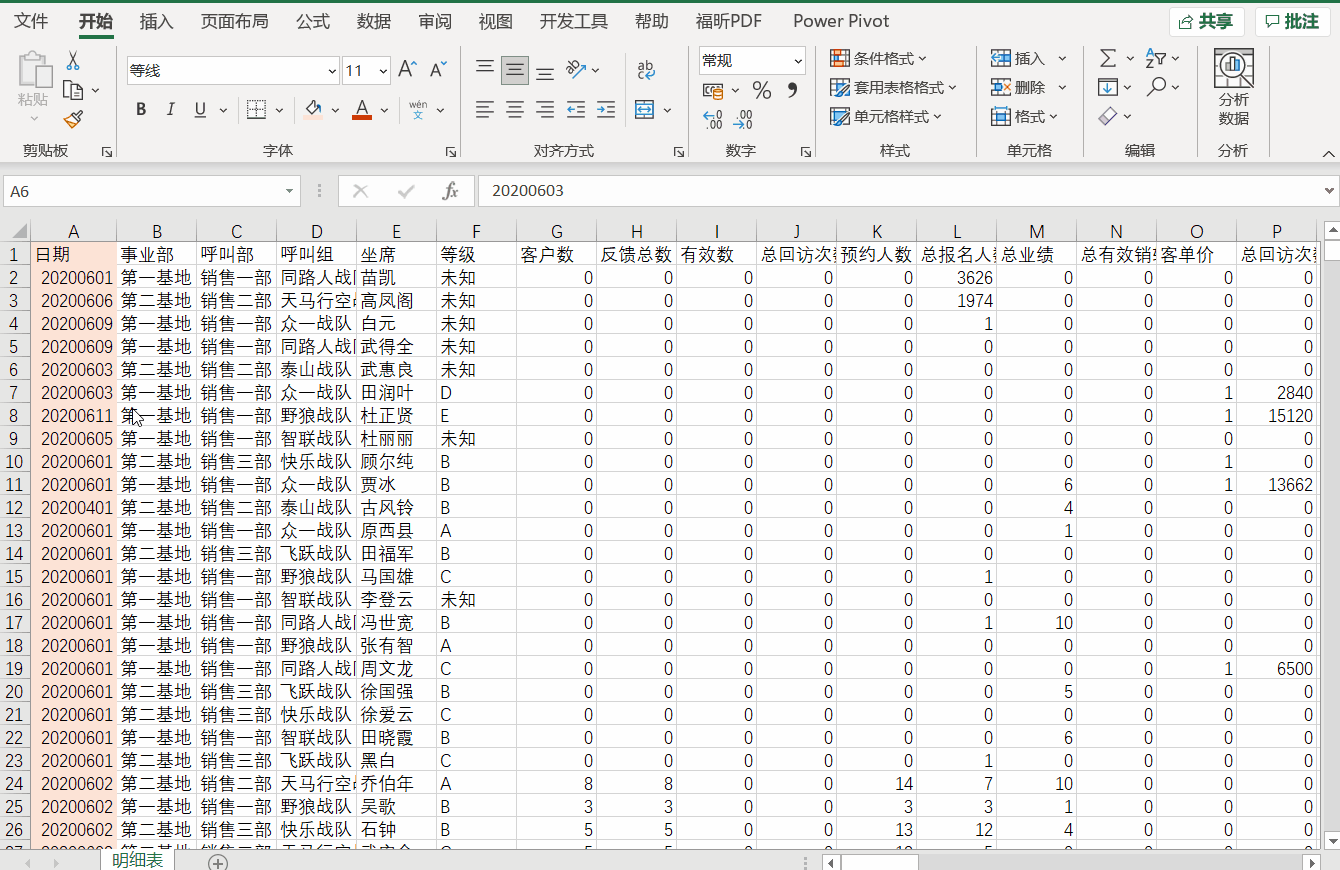Switch to 页面布局 tab
Viewport: 1340px width, 870px height.
click(x=234, y=21)
